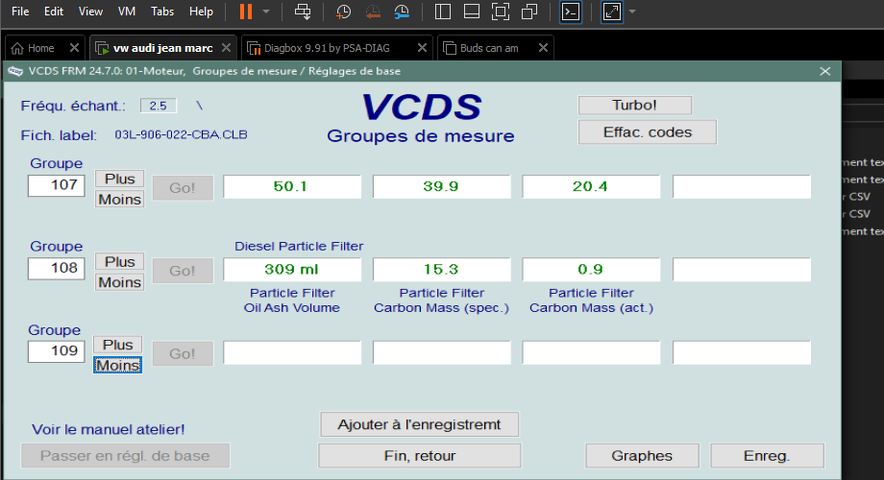Increase group 107 with Plus
This screenshot has width=884, height=480.
(x=120, y=179)
